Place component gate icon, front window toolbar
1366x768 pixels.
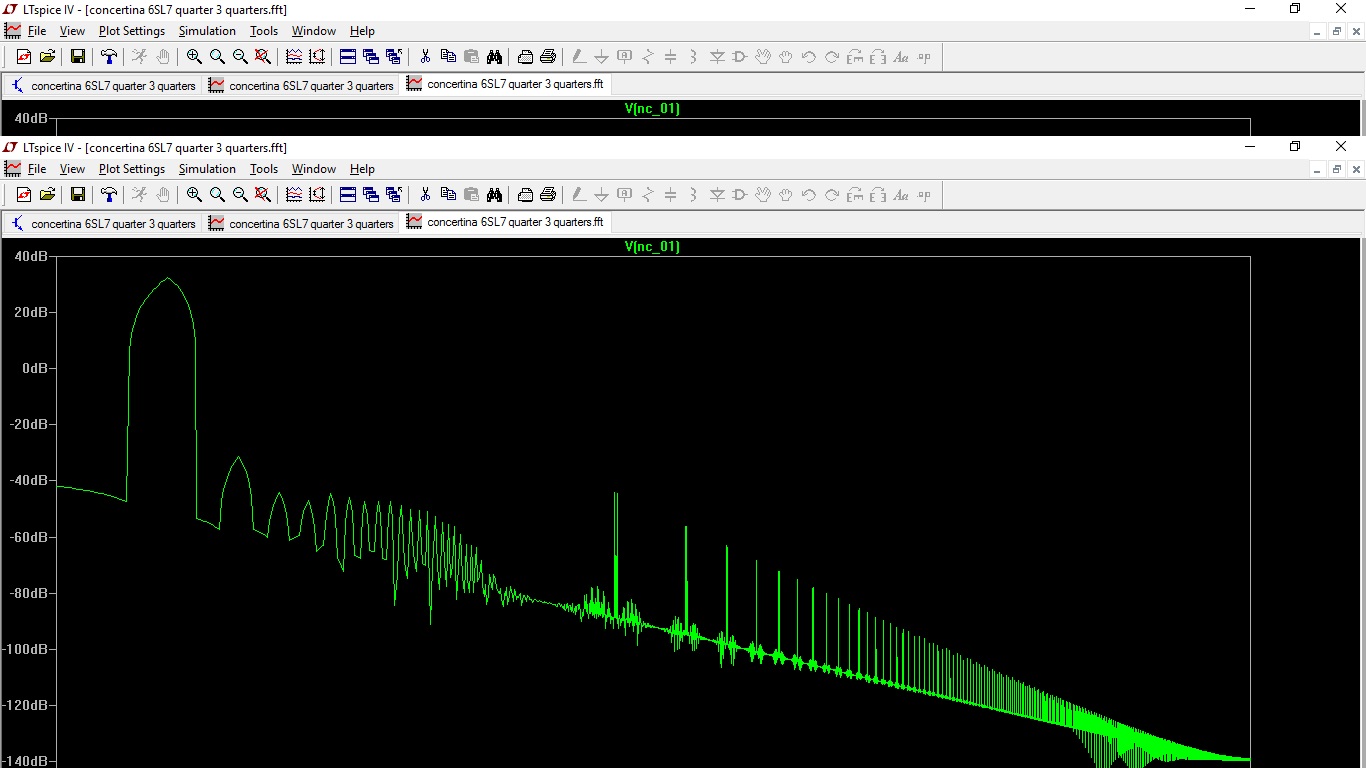pyautogui.click(x=740, y=195)
